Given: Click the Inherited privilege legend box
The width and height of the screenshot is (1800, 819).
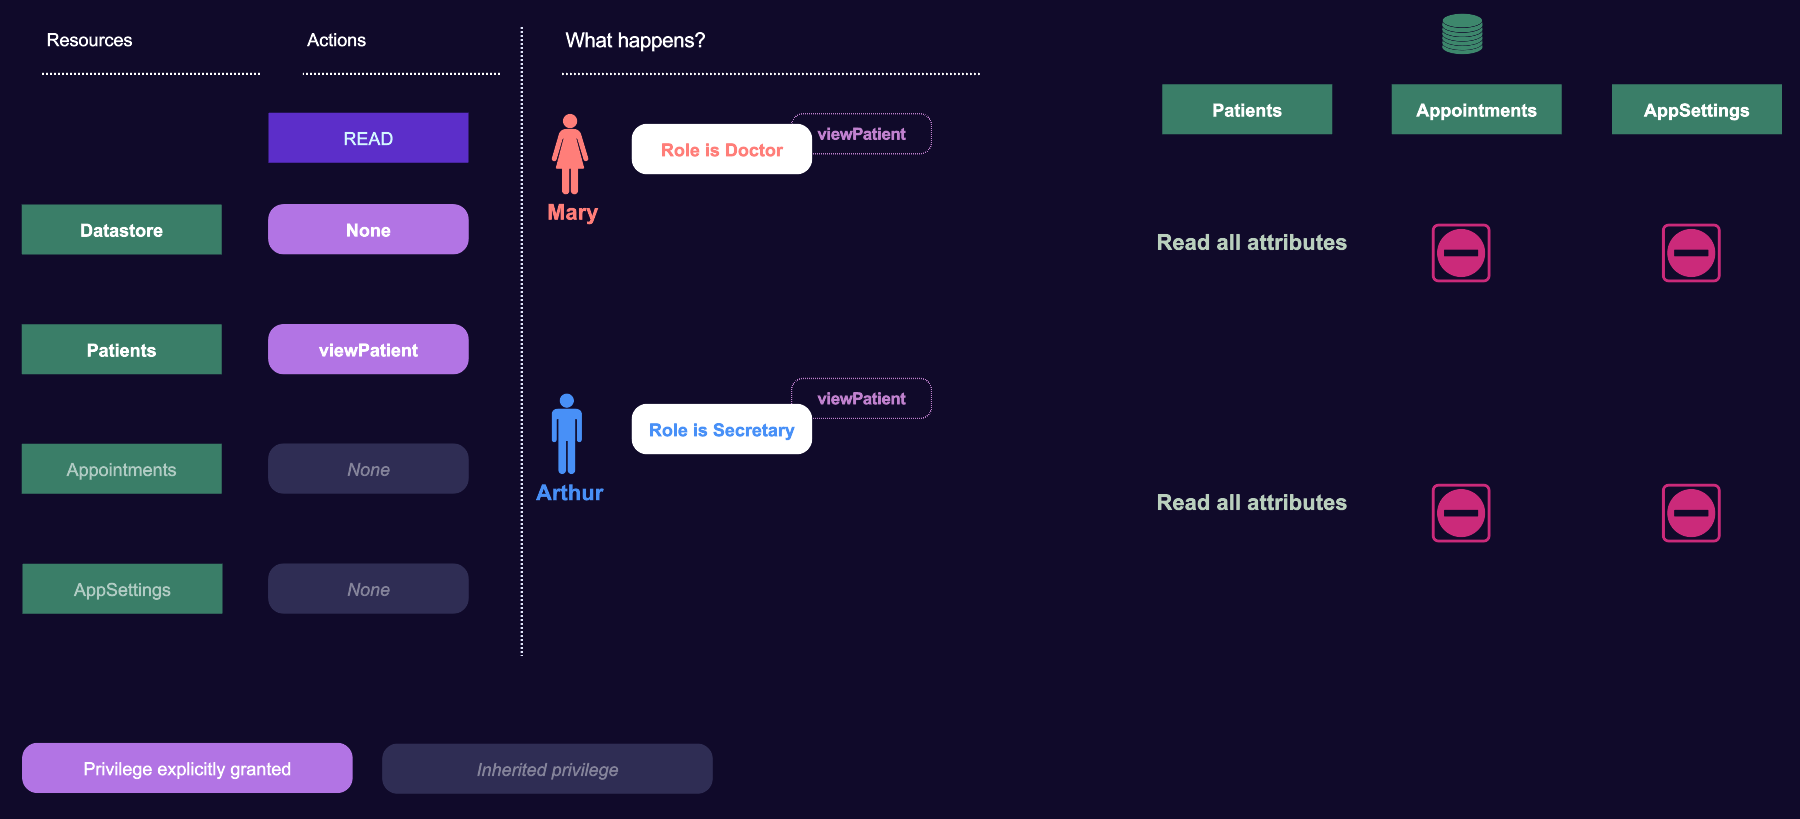Looking at the screenshot, I should [547, 769].
